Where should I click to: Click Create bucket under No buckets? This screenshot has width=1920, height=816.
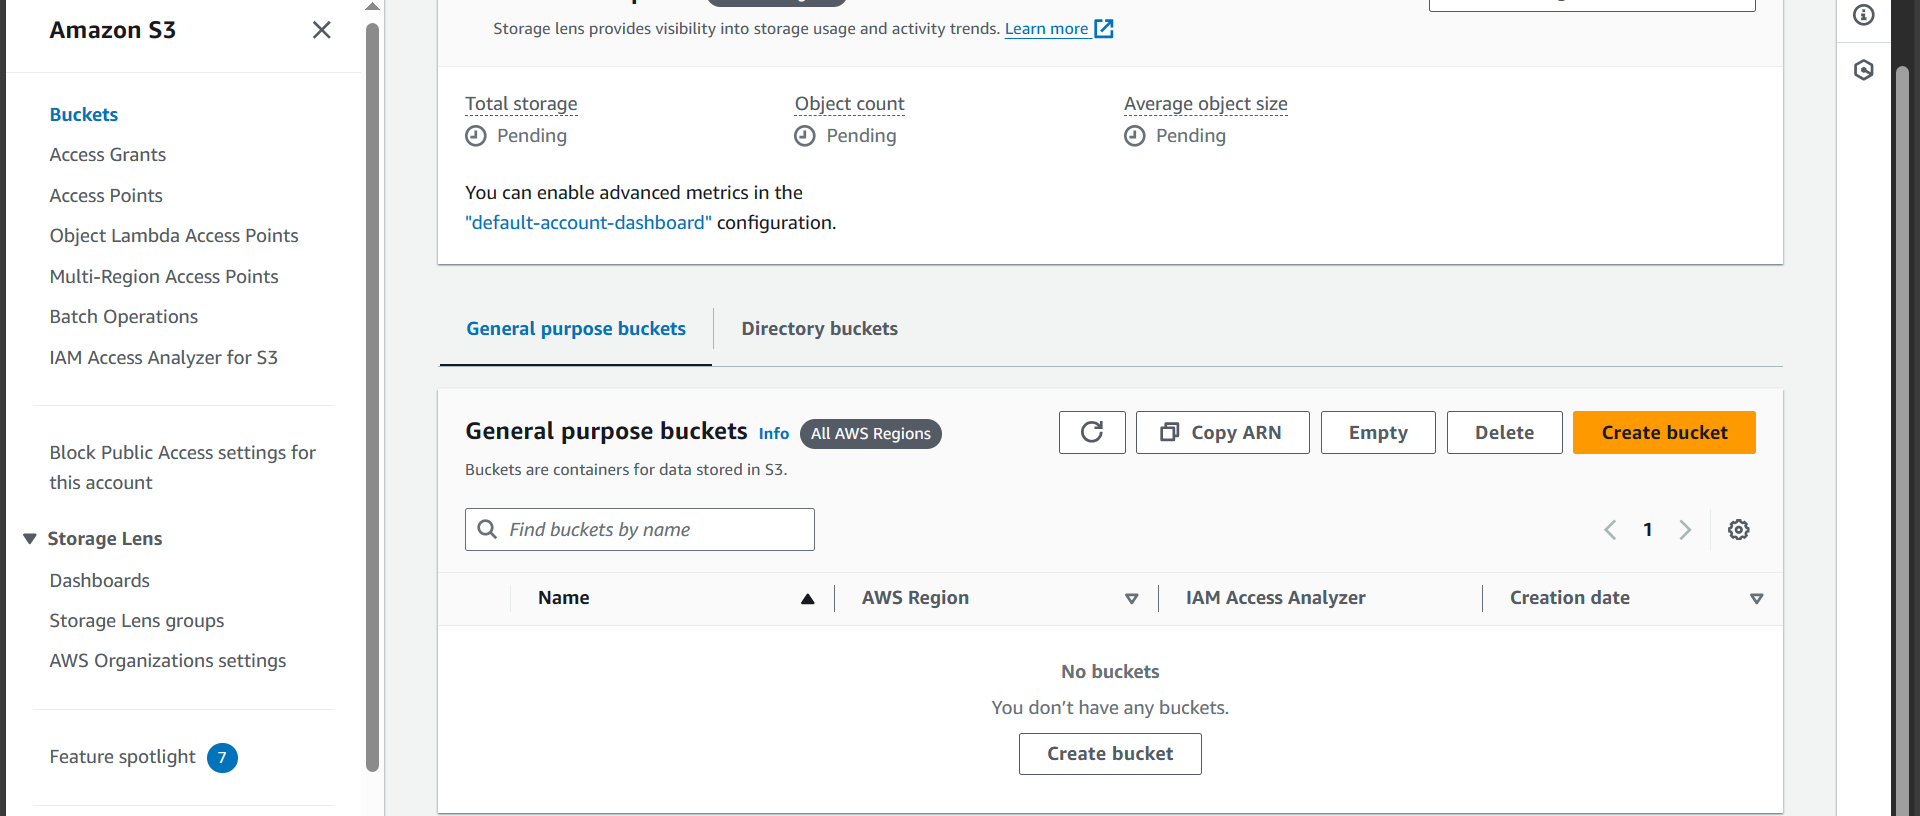pyautogui.click(x=1110, y=754)
